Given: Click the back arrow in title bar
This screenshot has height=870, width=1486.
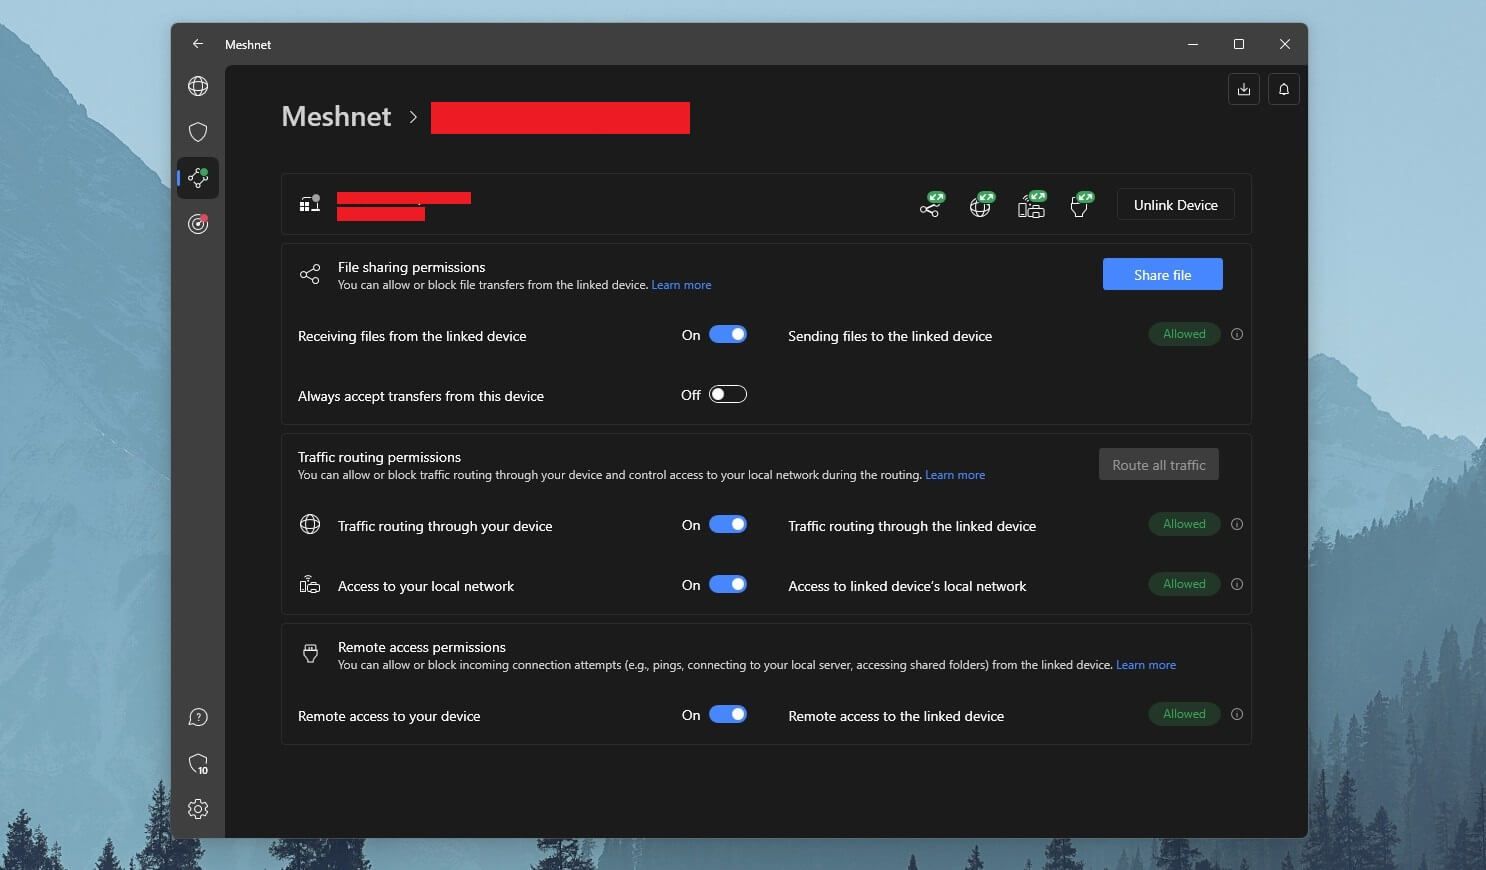Looking at the screenshot, I should tap(198, 44).
